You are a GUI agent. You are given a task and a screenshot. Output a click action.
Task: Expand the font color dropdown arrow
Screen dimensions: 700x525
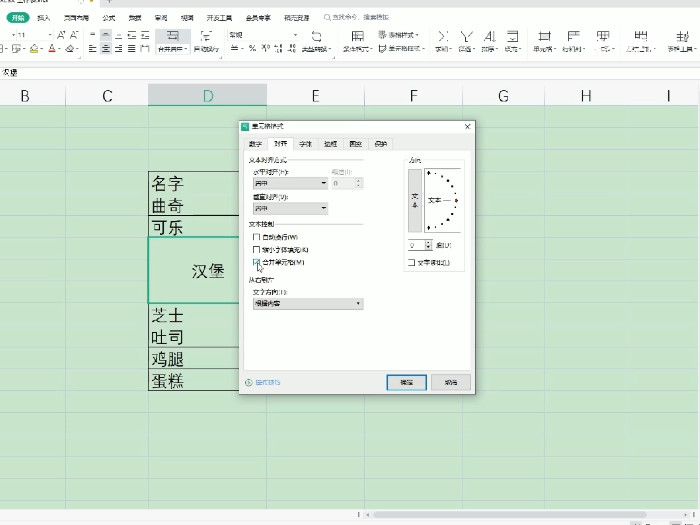(59, 49)
